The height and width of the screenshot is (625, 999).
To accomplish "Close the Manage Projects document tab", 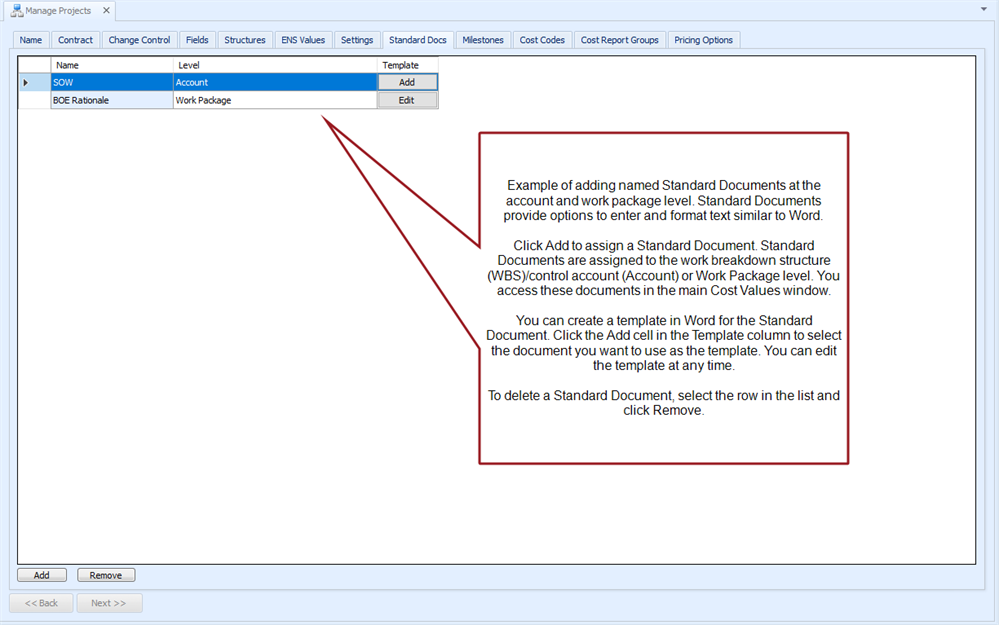I will [106, 11].
